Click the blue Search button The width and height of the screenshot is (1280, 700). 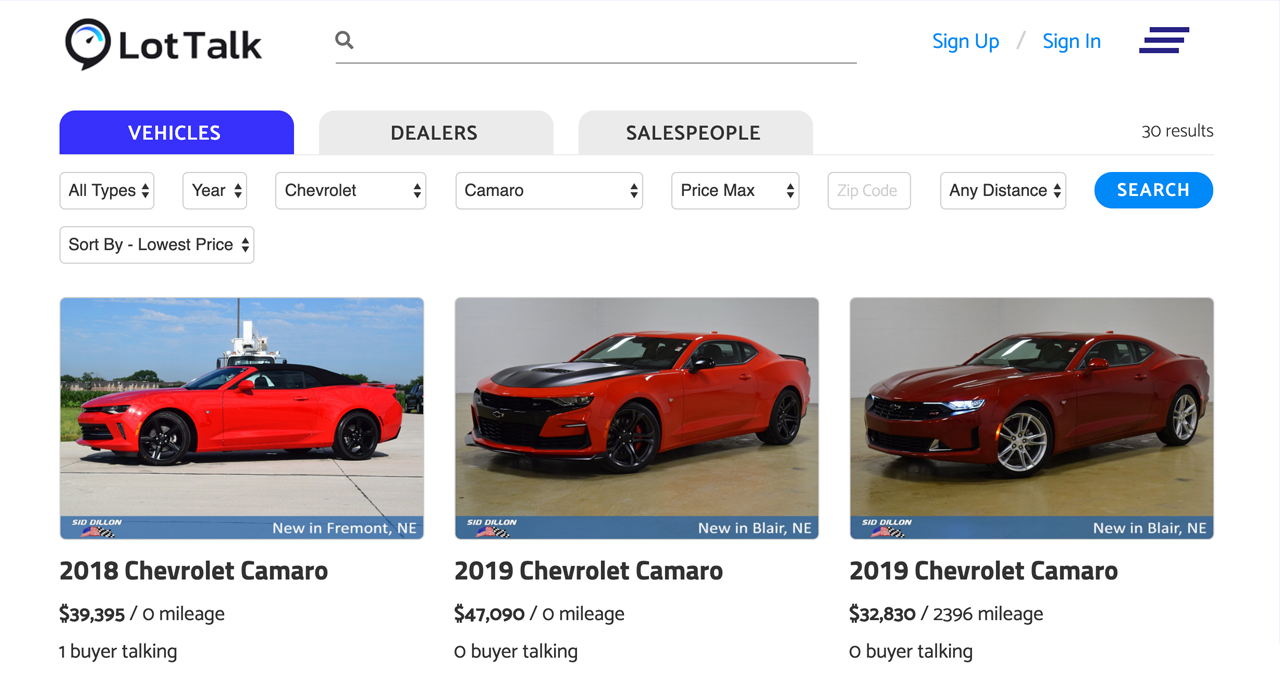(1154, 190)
